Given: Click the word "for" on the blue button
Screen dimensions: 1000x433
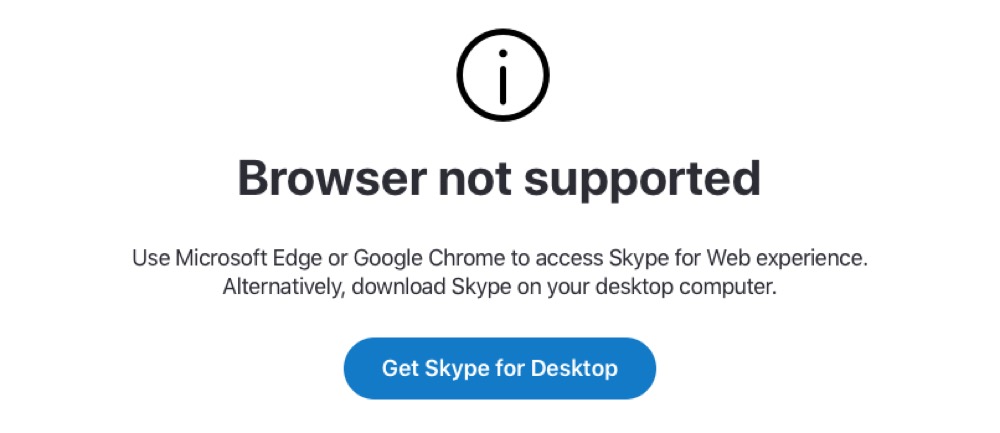Looking at the screenshot, I should tap(509, 368).
